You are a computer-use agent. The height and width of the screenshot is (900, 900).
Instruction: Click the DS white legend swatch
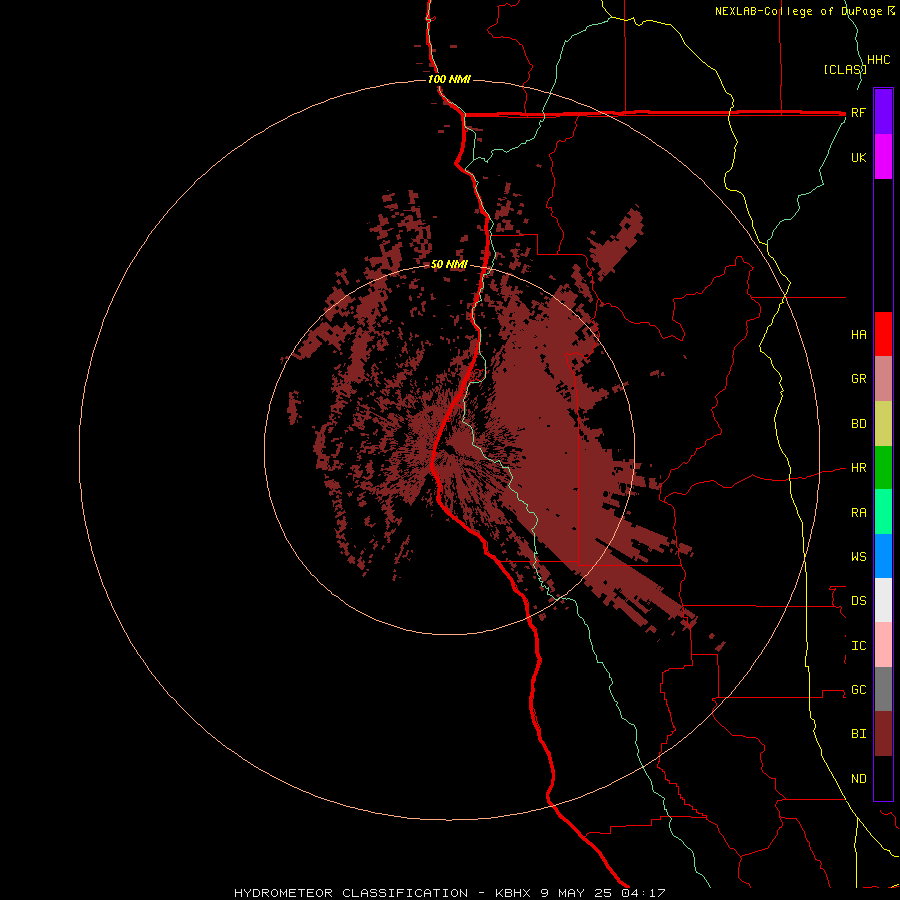click(883, 600)
